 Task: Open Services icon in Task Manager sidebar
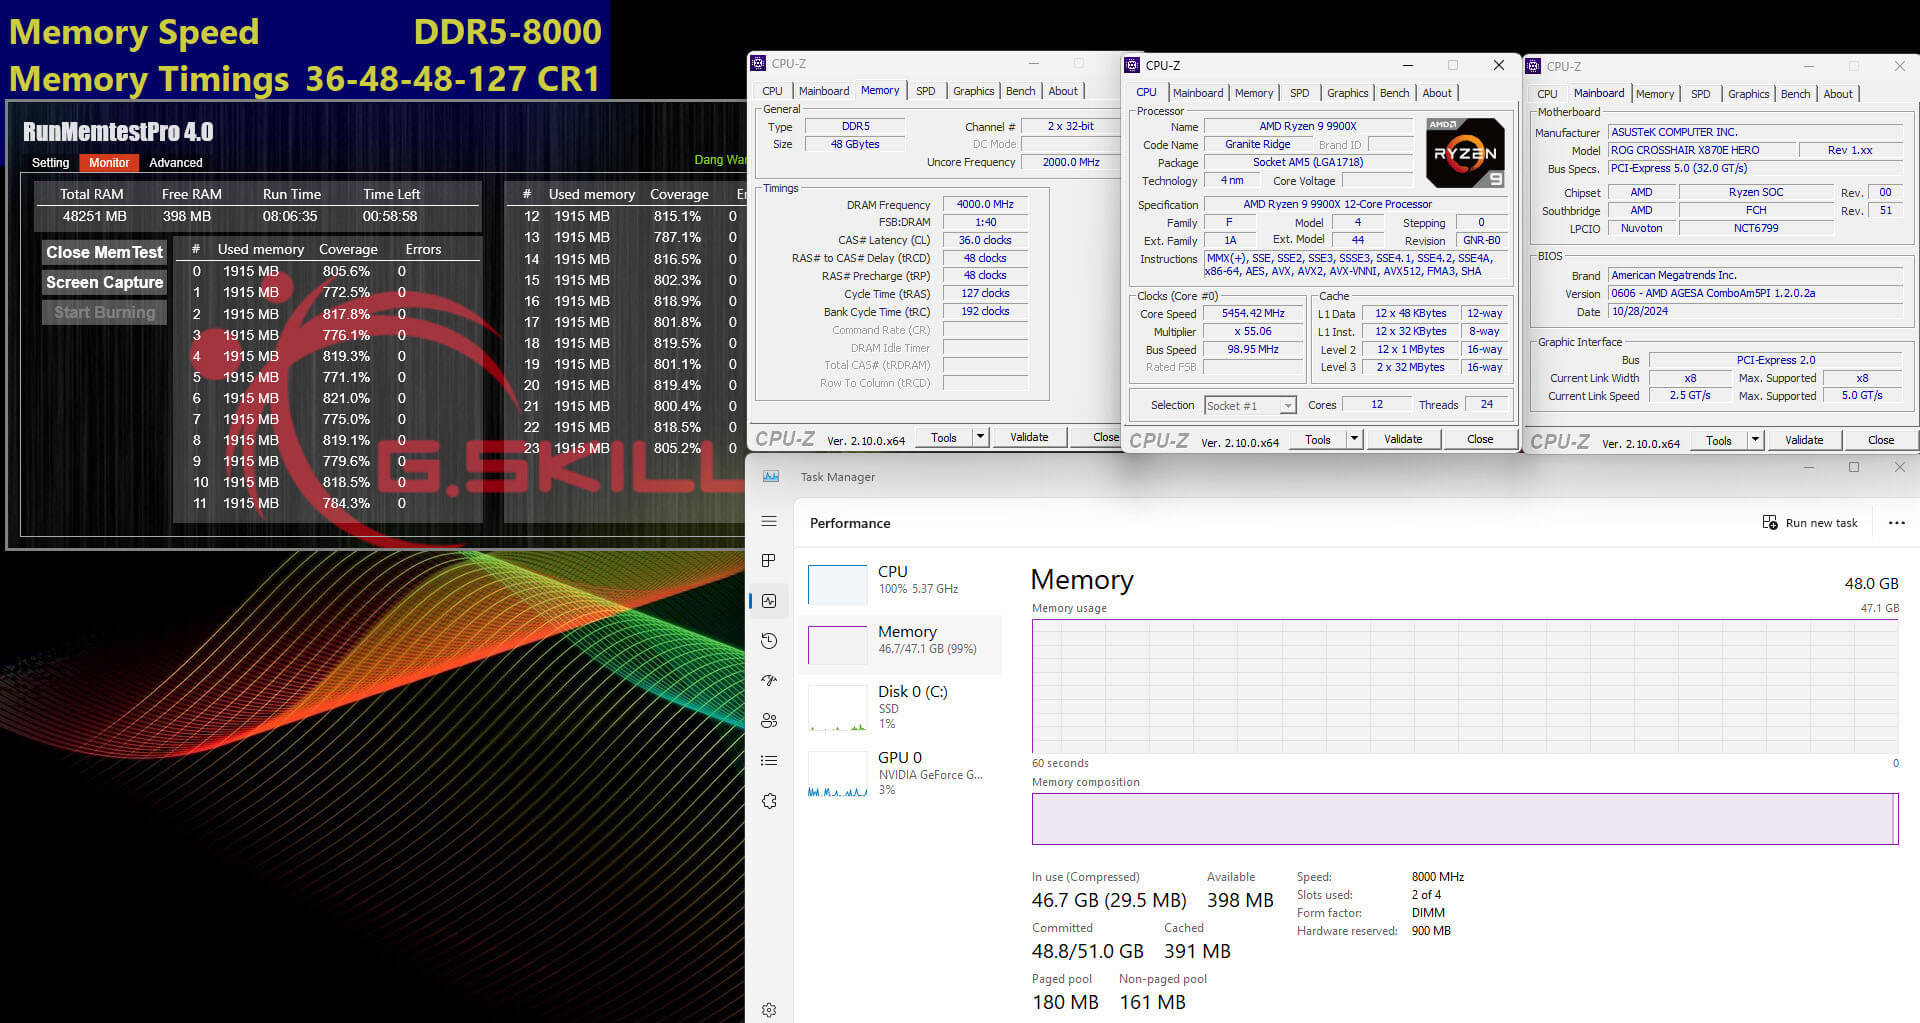[769, 801]
